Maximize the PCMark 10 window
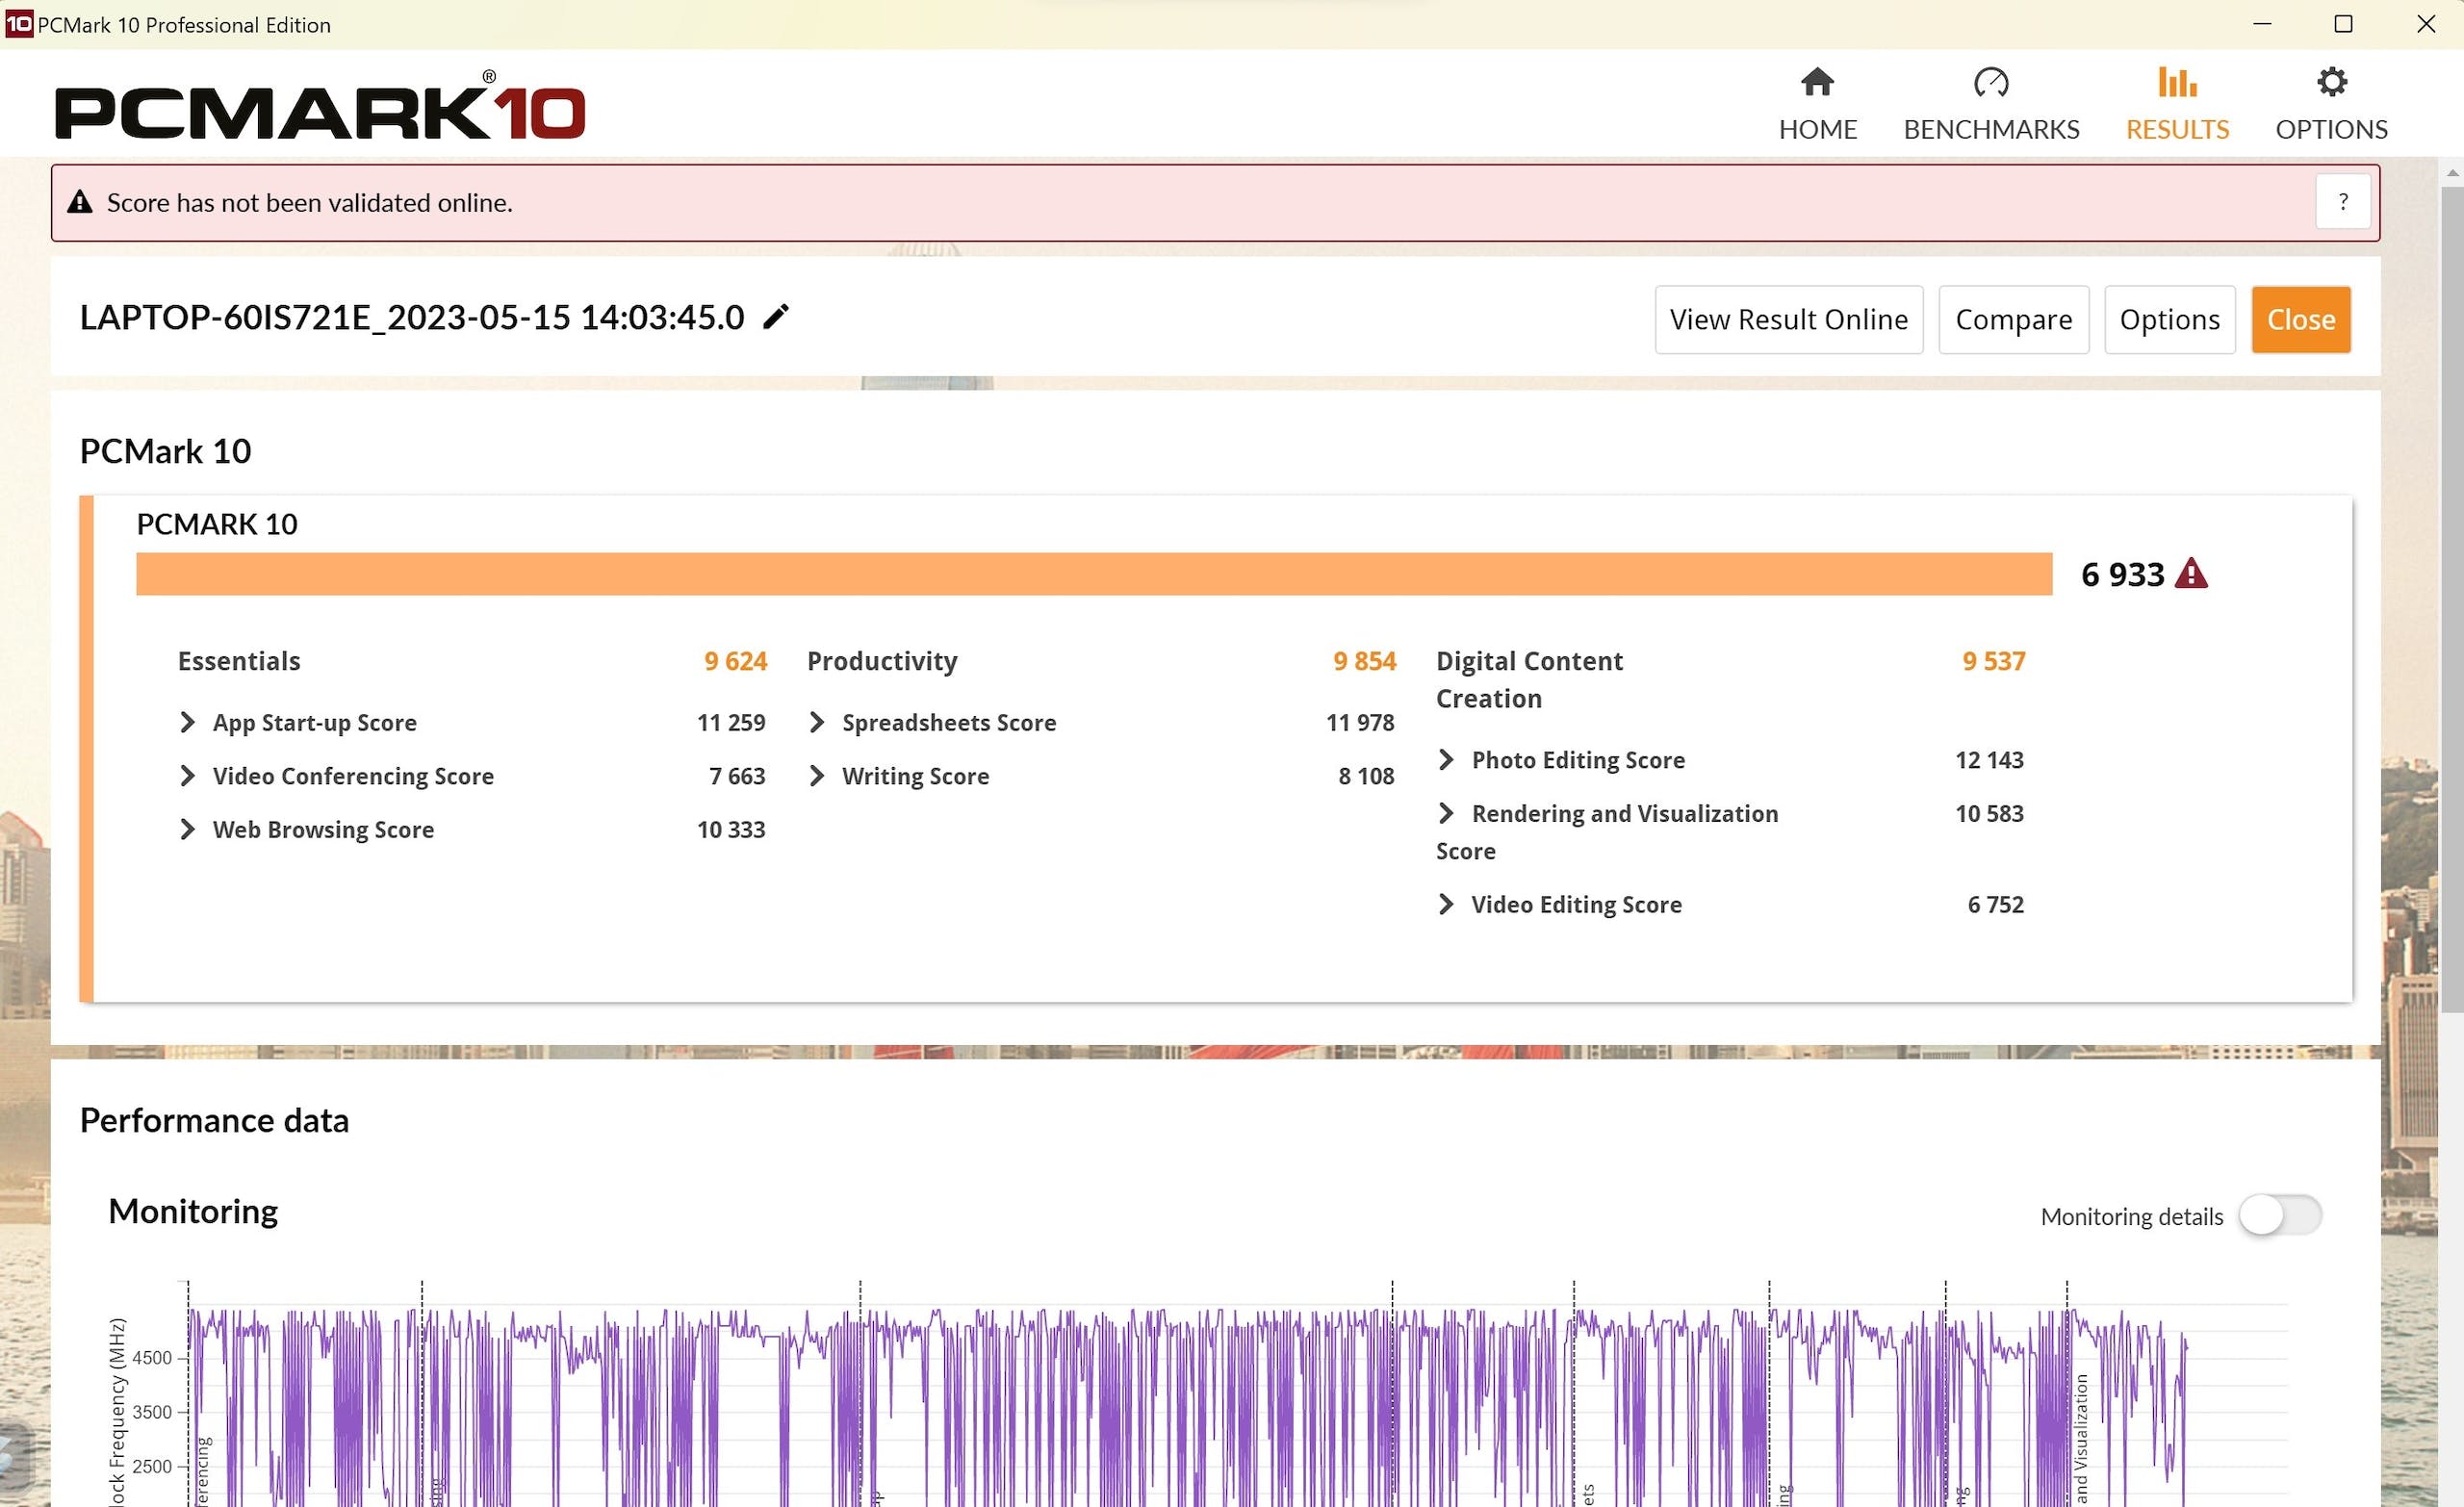This screenshot has width=2464, height=1507. (x=2343, y=24)
